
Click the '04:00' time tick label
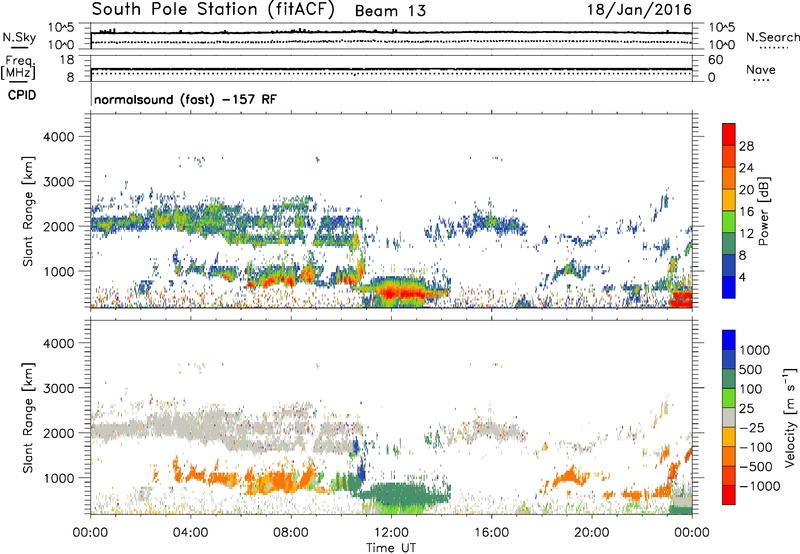pyautogui.click(x=190, y=533)
